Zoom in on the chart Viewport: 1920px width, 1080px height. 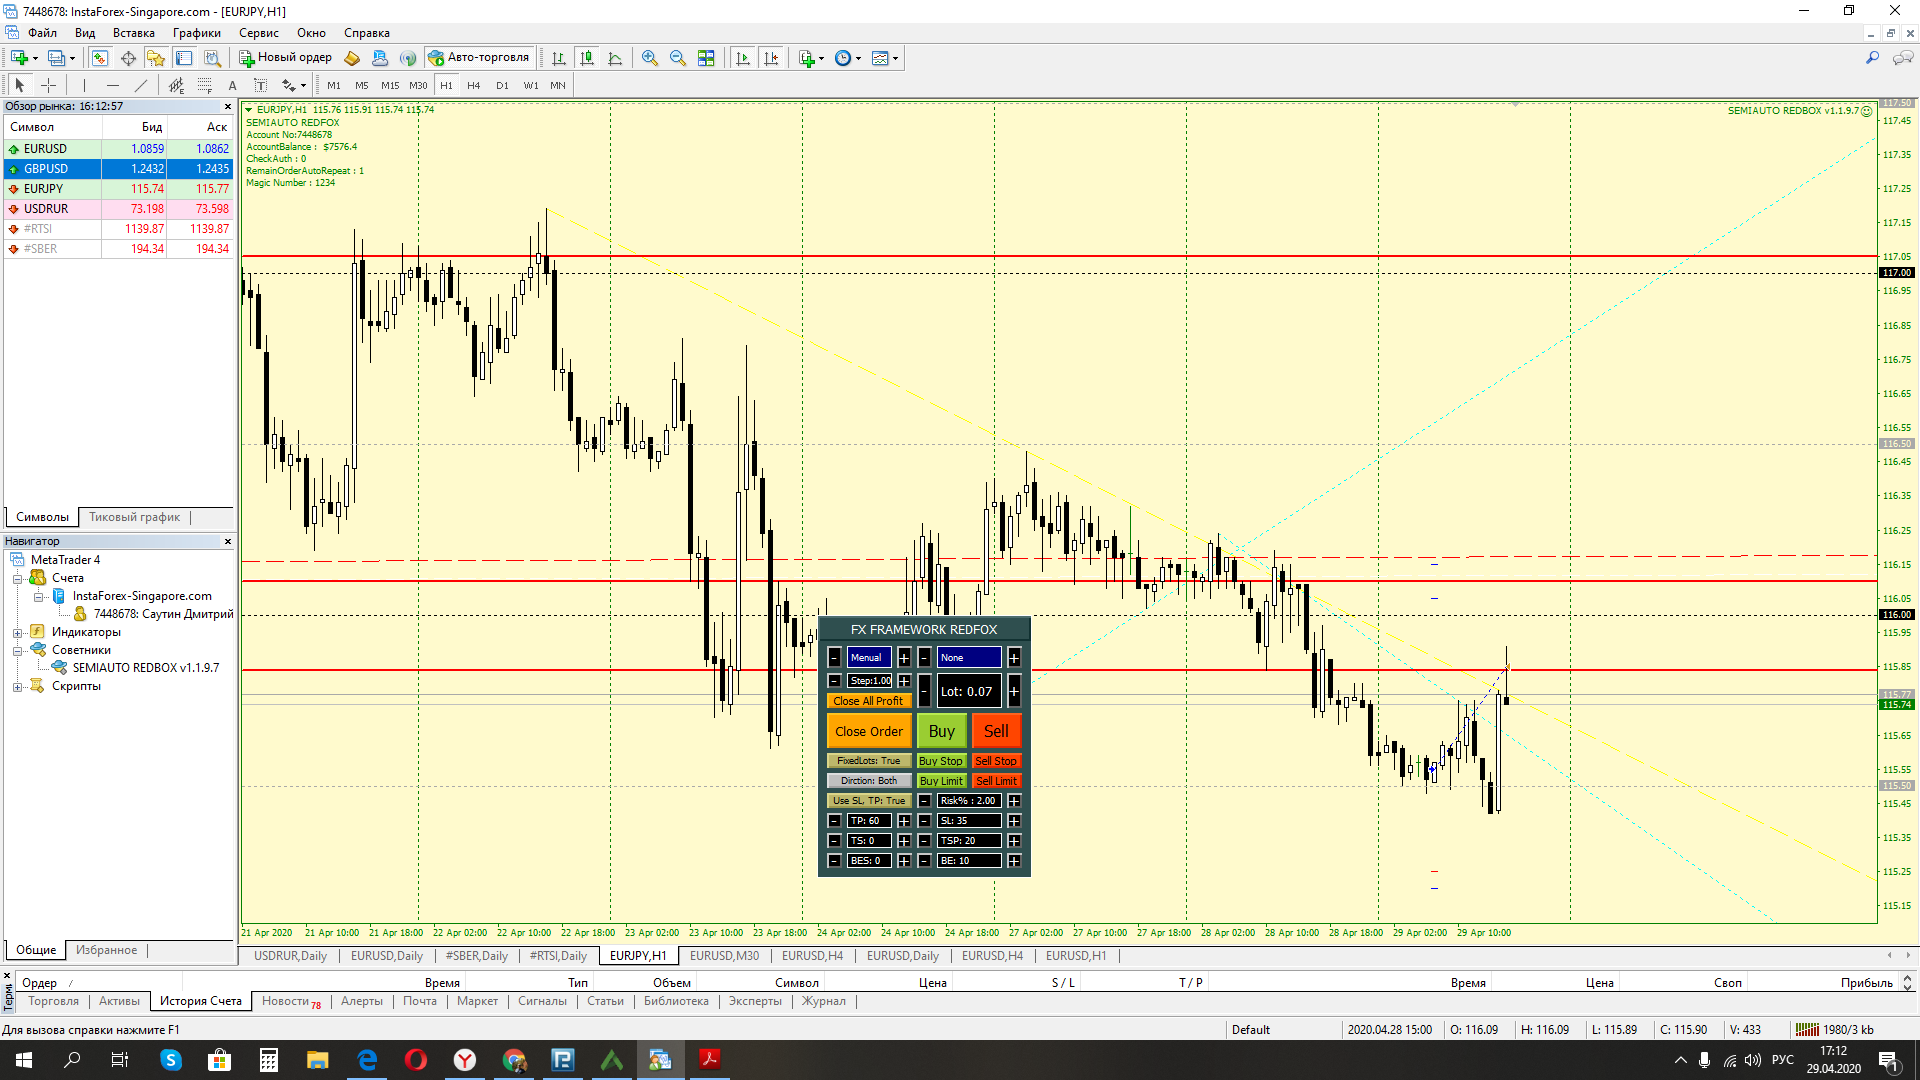click(x=650, y=58)
